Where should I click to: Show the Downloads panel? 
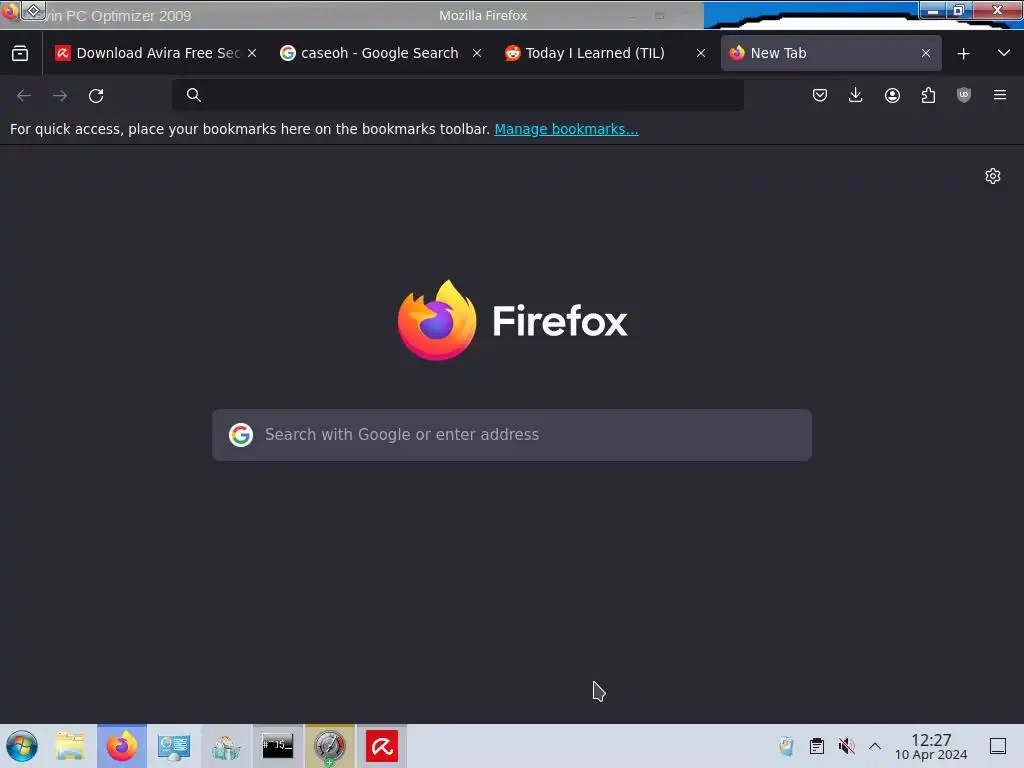coord(856,95)
